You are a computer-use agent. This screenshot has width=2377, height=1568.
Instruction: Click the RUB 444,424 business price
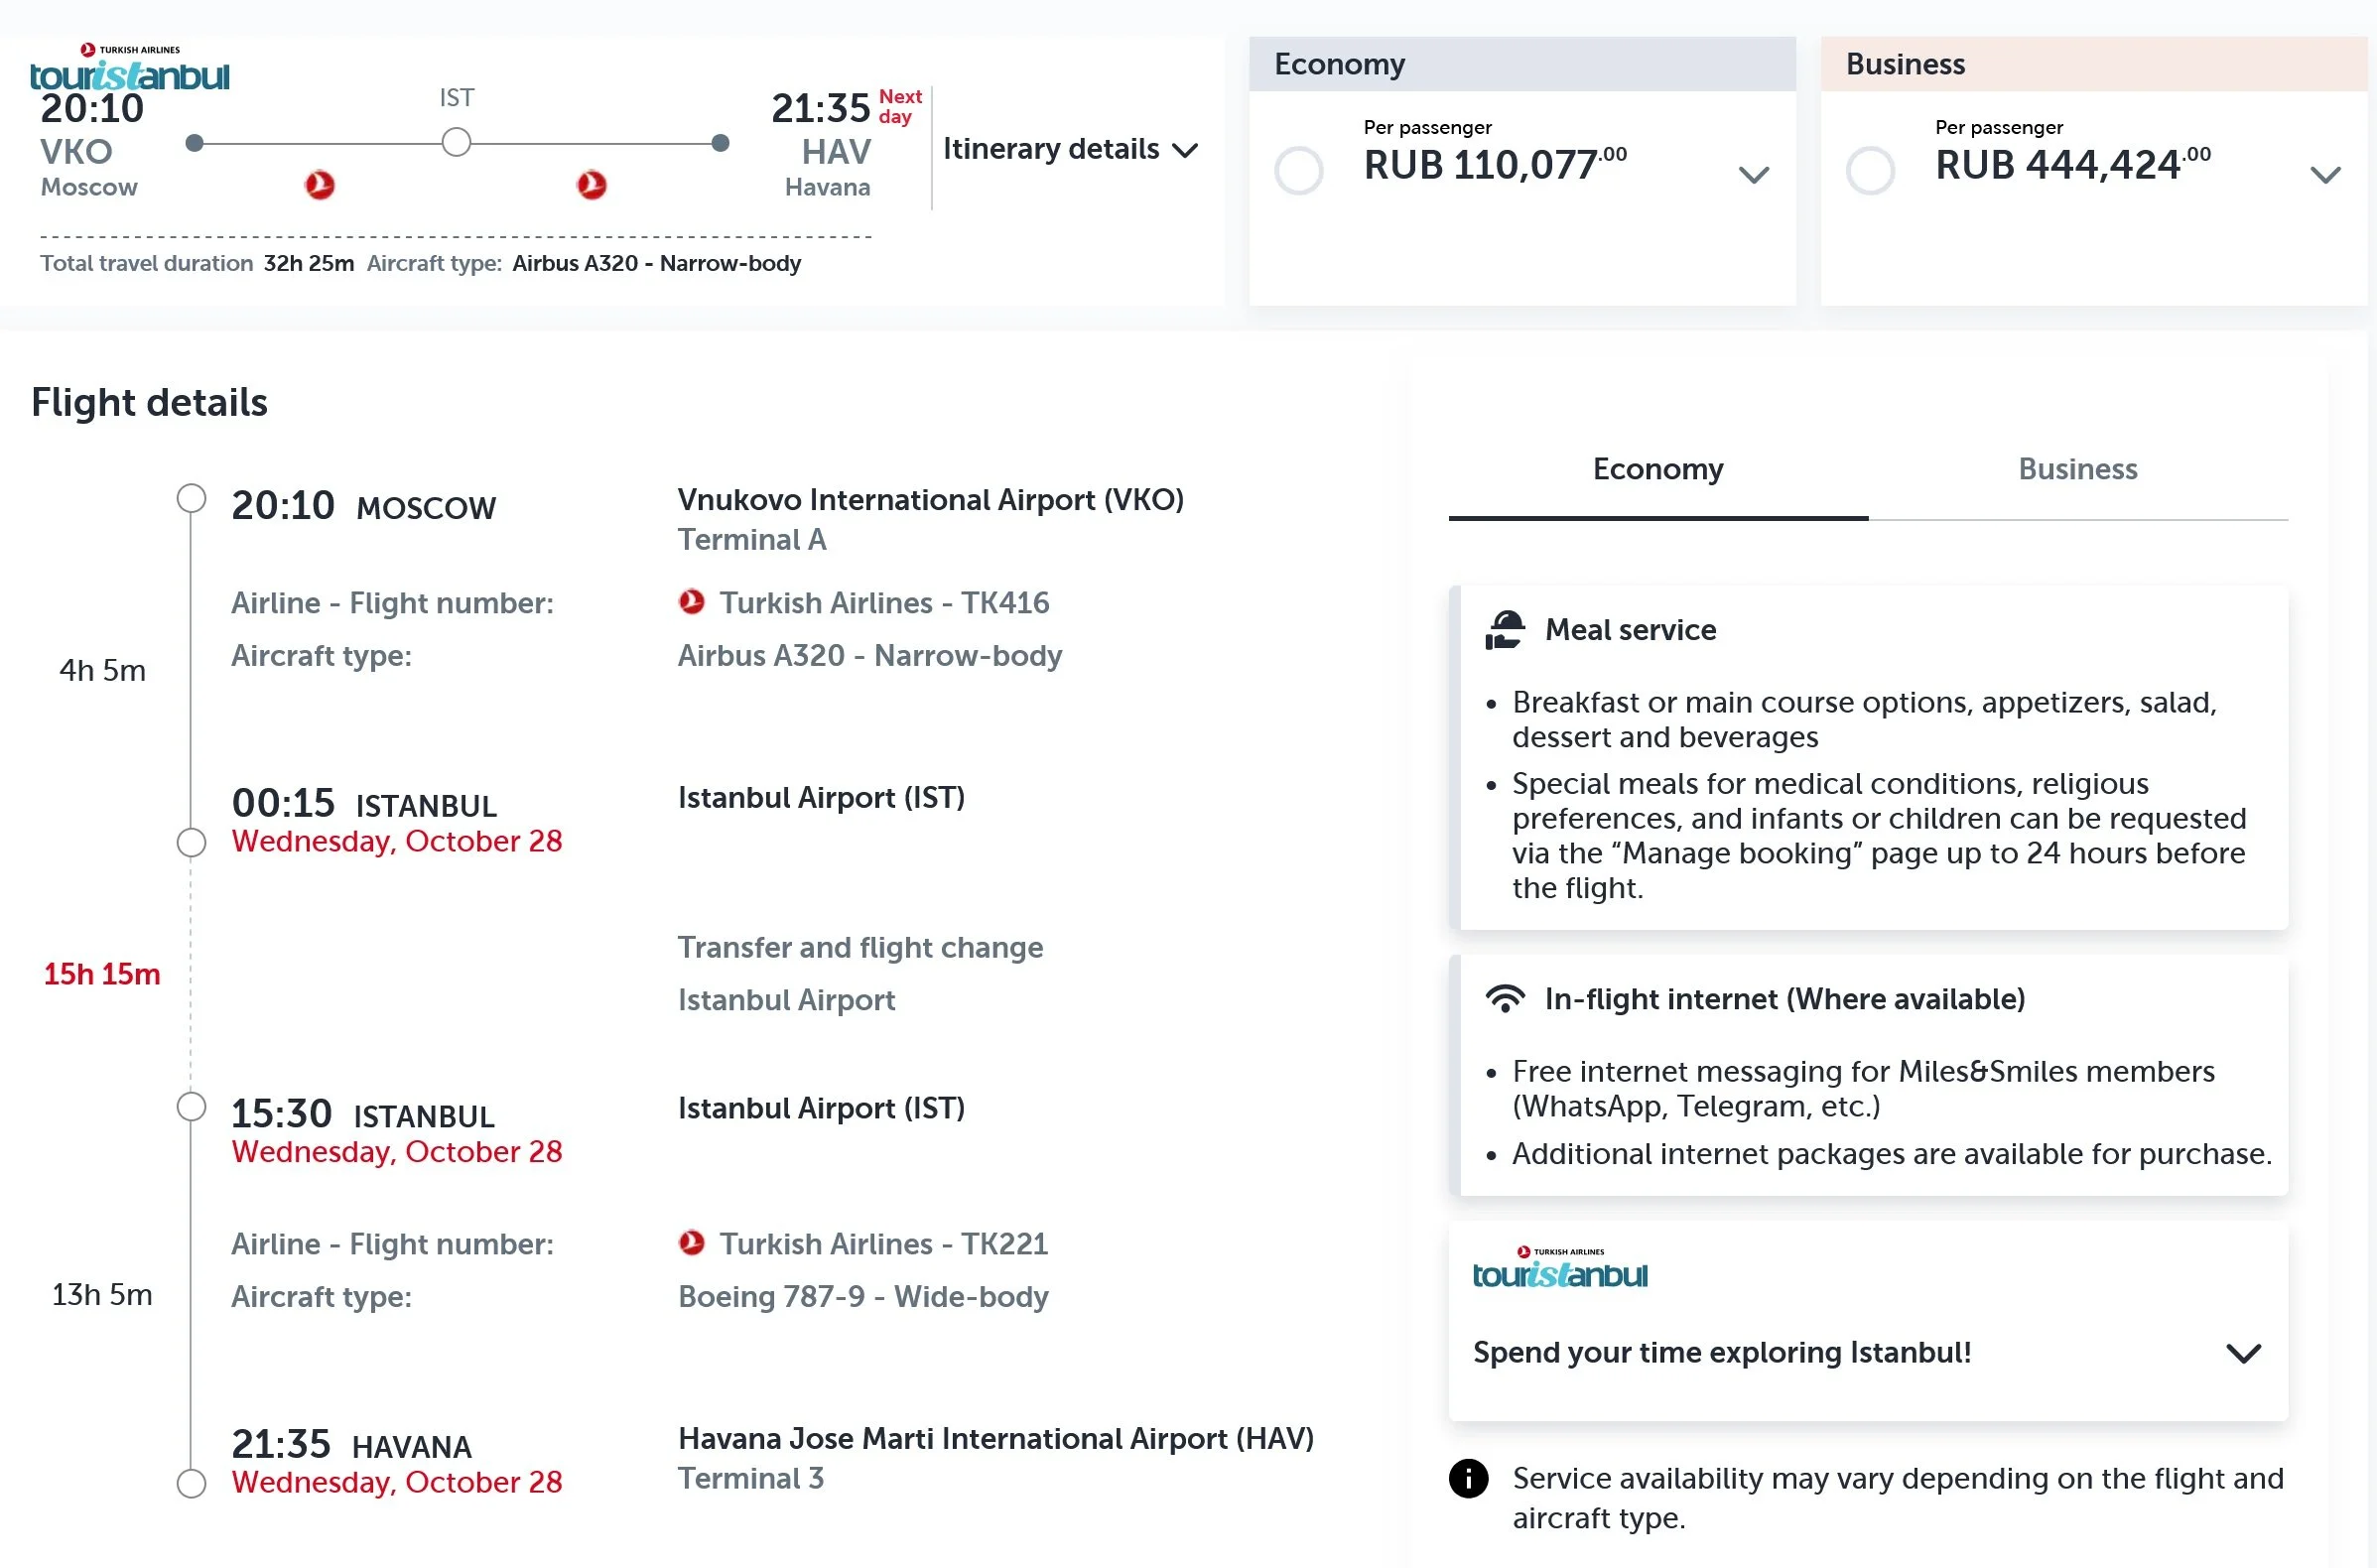2072,165
